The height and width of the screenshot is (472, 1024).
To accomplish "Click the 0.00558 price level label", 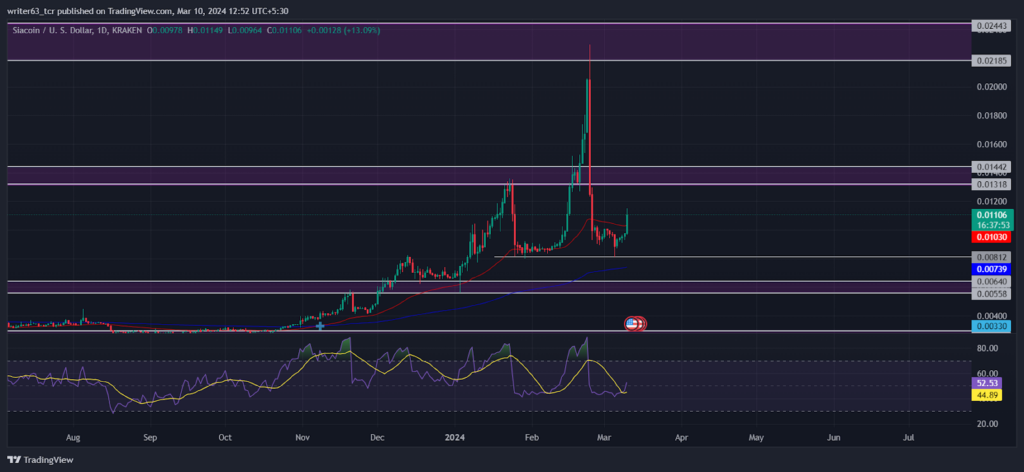I will pyautogui.click(x=991, y=294).
